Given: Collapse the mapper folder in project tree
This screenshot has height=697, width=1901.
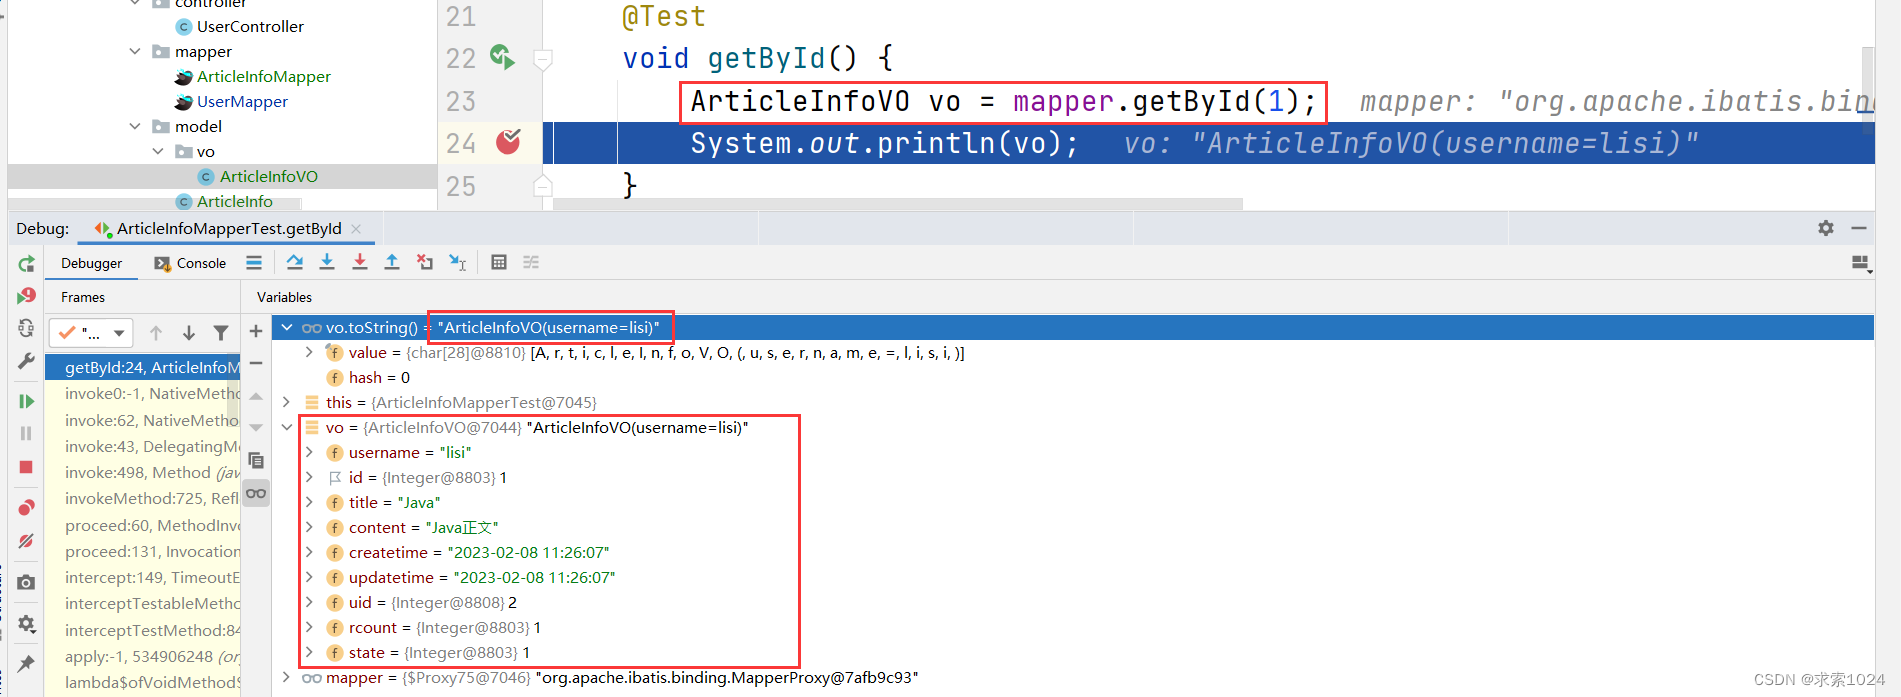Looking at the screenshot, I should point(135,51).
